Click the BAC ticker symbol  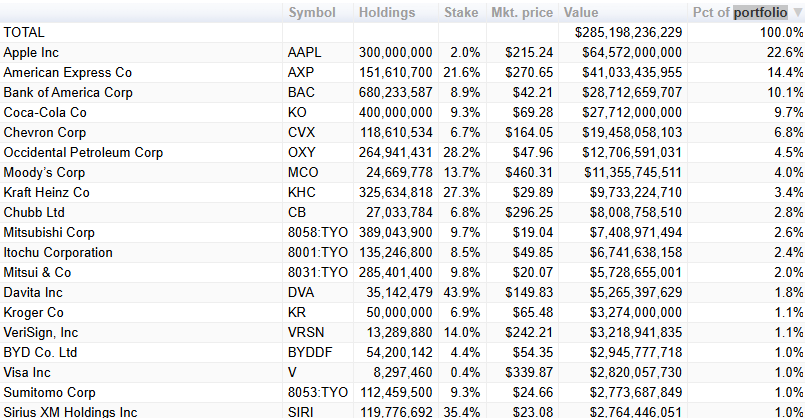pos(301,92)
